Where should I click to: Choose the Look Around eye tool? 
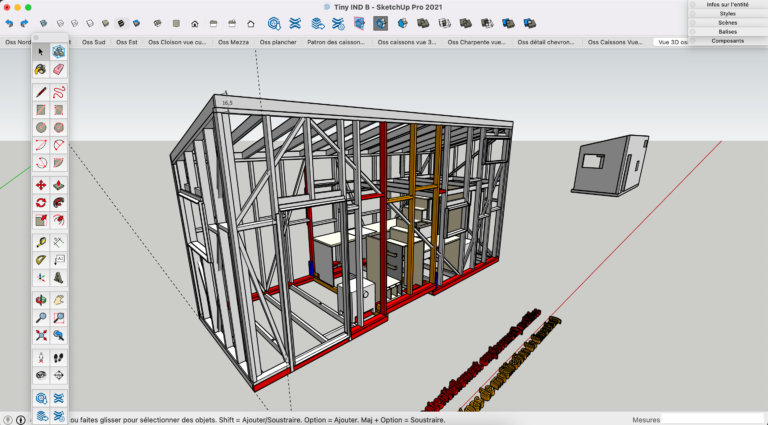pyautogui.click(x=41, y=376)
